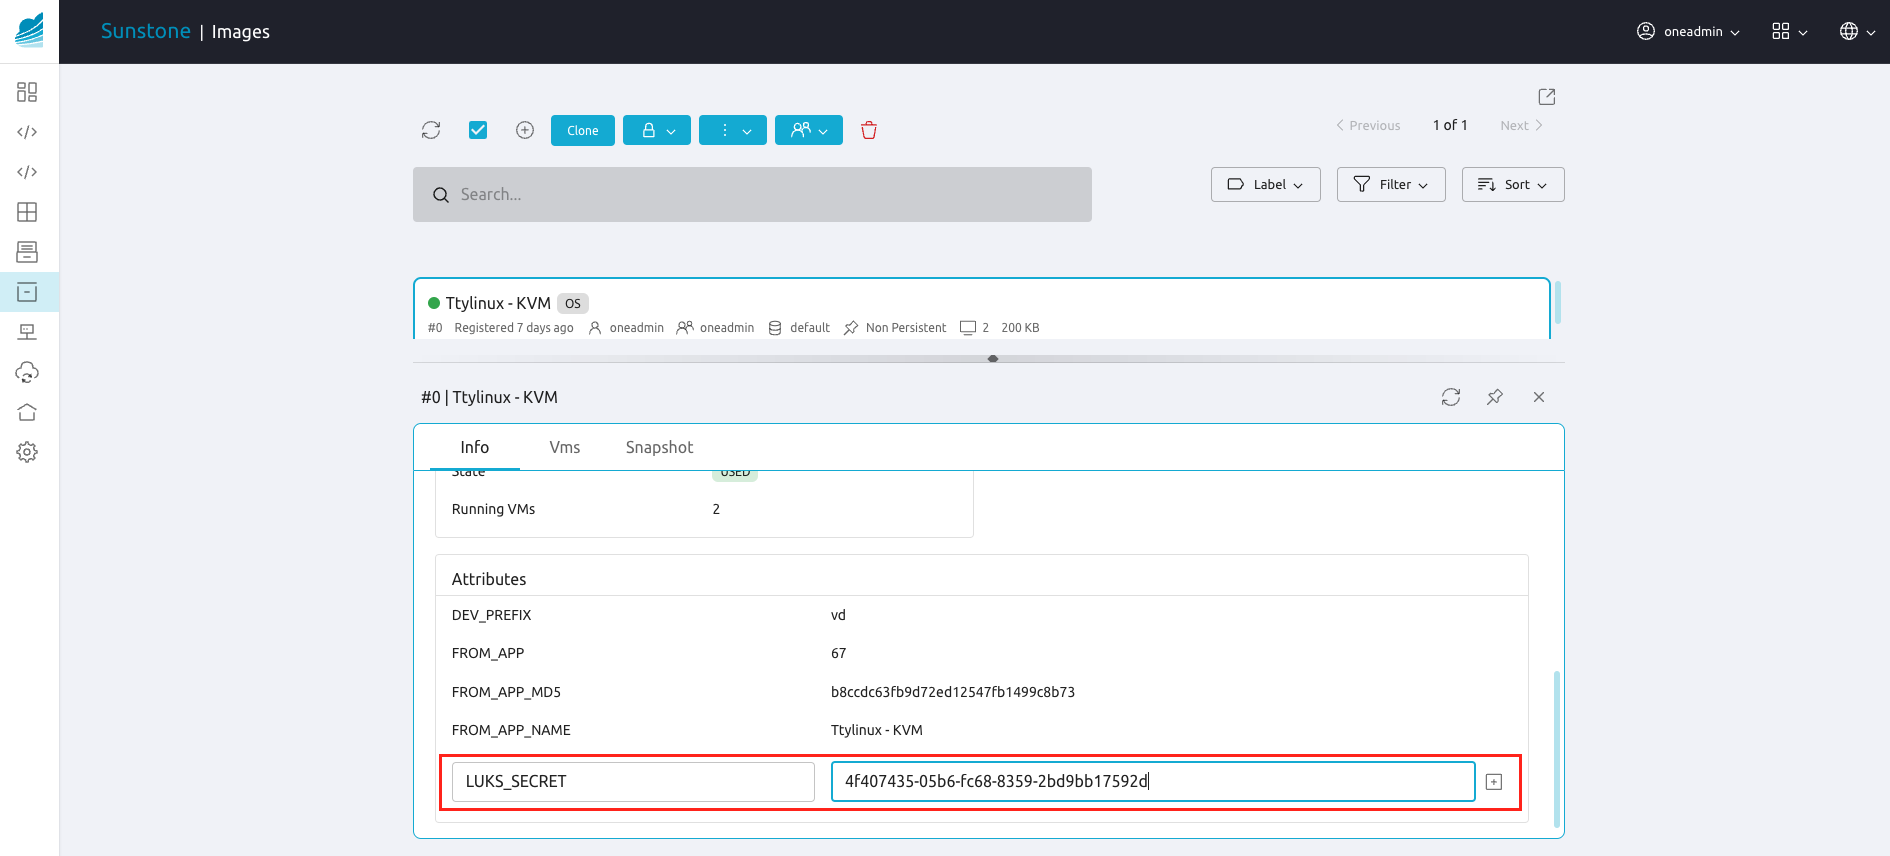Click the FROM_APP_MD5 value text

click(x=953, y=692)
